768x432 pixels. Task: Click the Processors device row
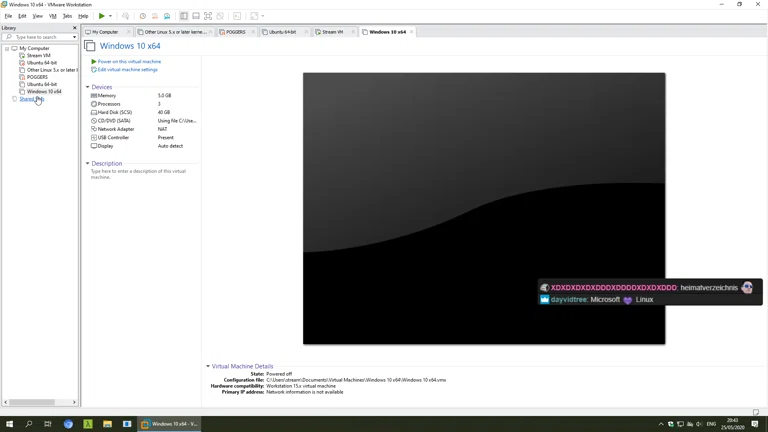coord(144,104)
